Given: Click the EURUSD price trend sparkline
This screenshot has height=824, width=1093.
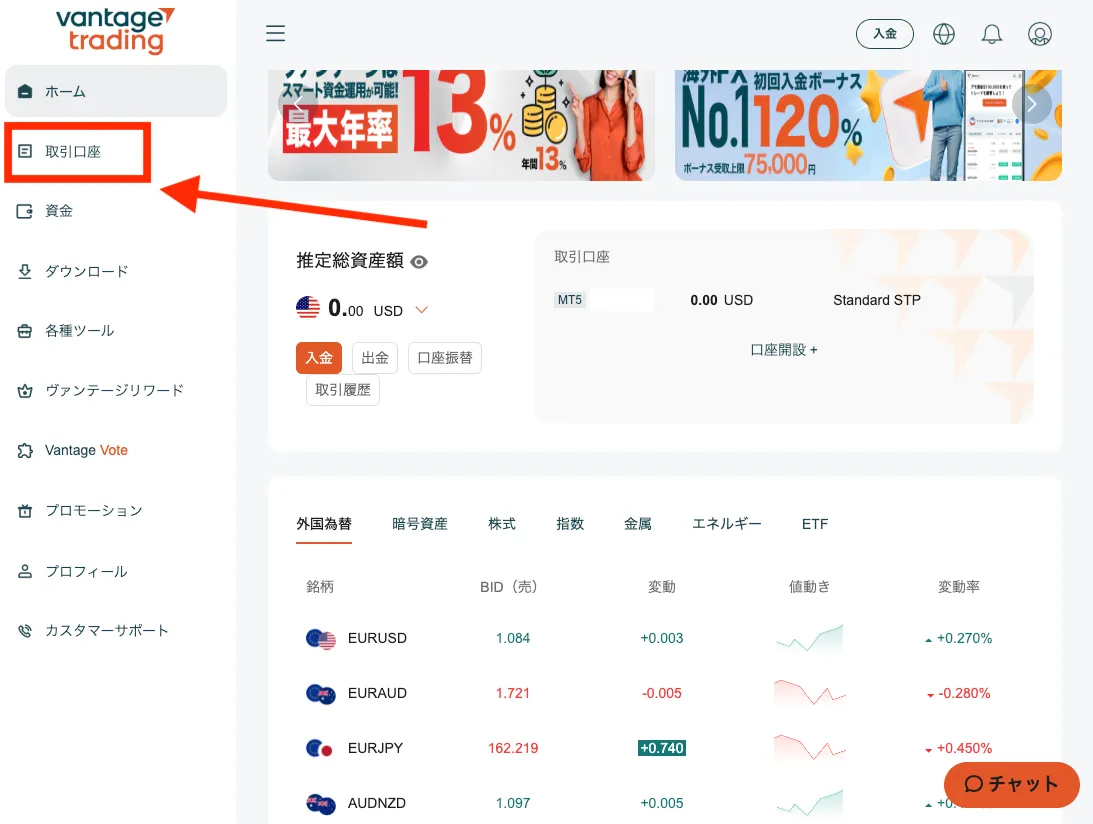Looking at the screenshot, I should point(809,638).
